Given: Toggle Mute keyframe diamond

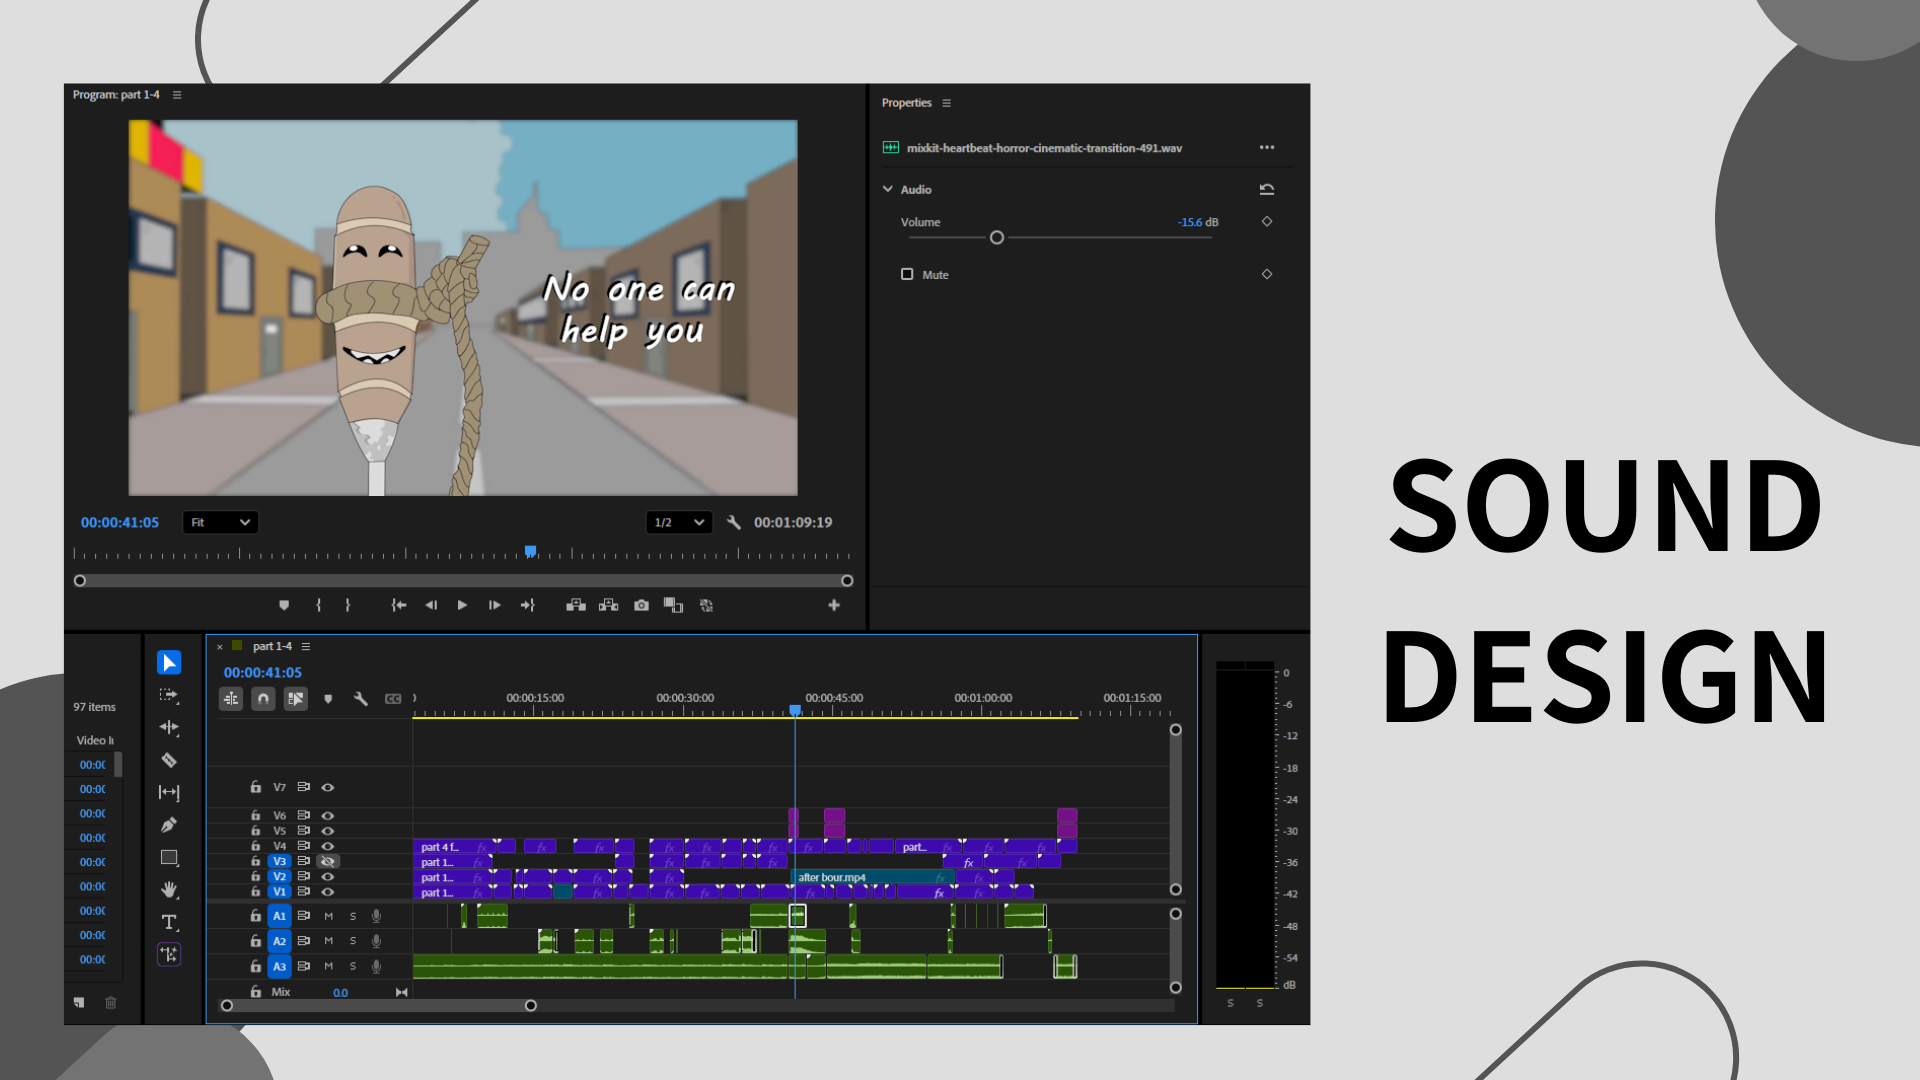Looking at the screenshot, I should pyautogui.click(x=1267, y=275).
